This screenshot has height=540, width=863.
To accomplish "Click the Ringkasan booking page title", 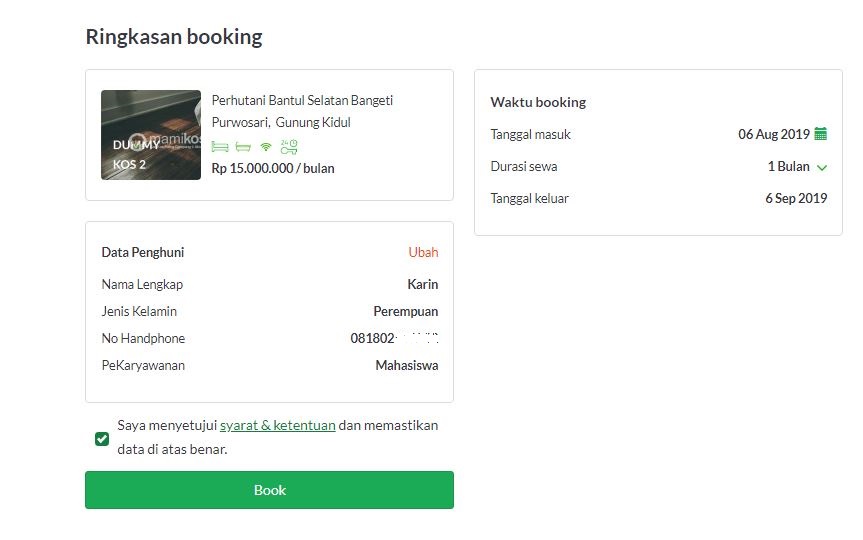I will pos(174,37).
